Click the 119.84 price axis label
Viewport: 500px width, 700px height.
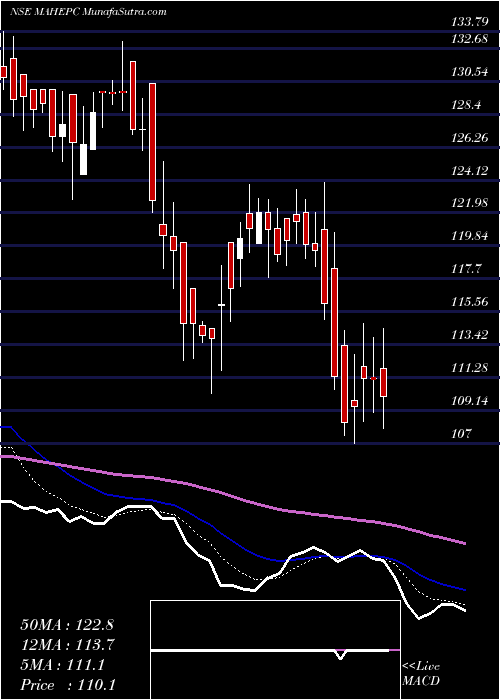(x=470, y=236)
